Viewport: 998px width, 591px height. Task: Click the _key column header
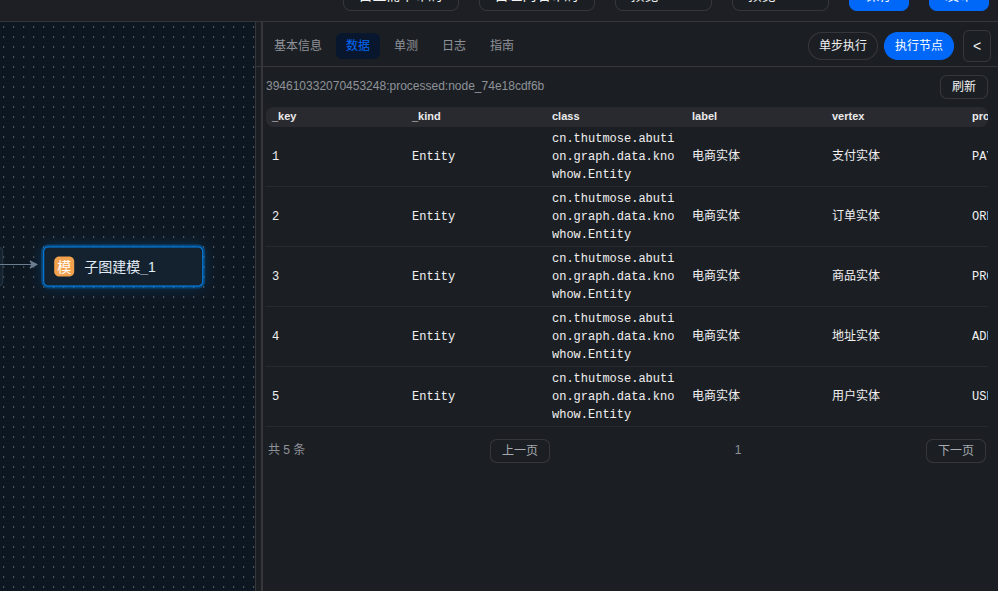point(284,116)
